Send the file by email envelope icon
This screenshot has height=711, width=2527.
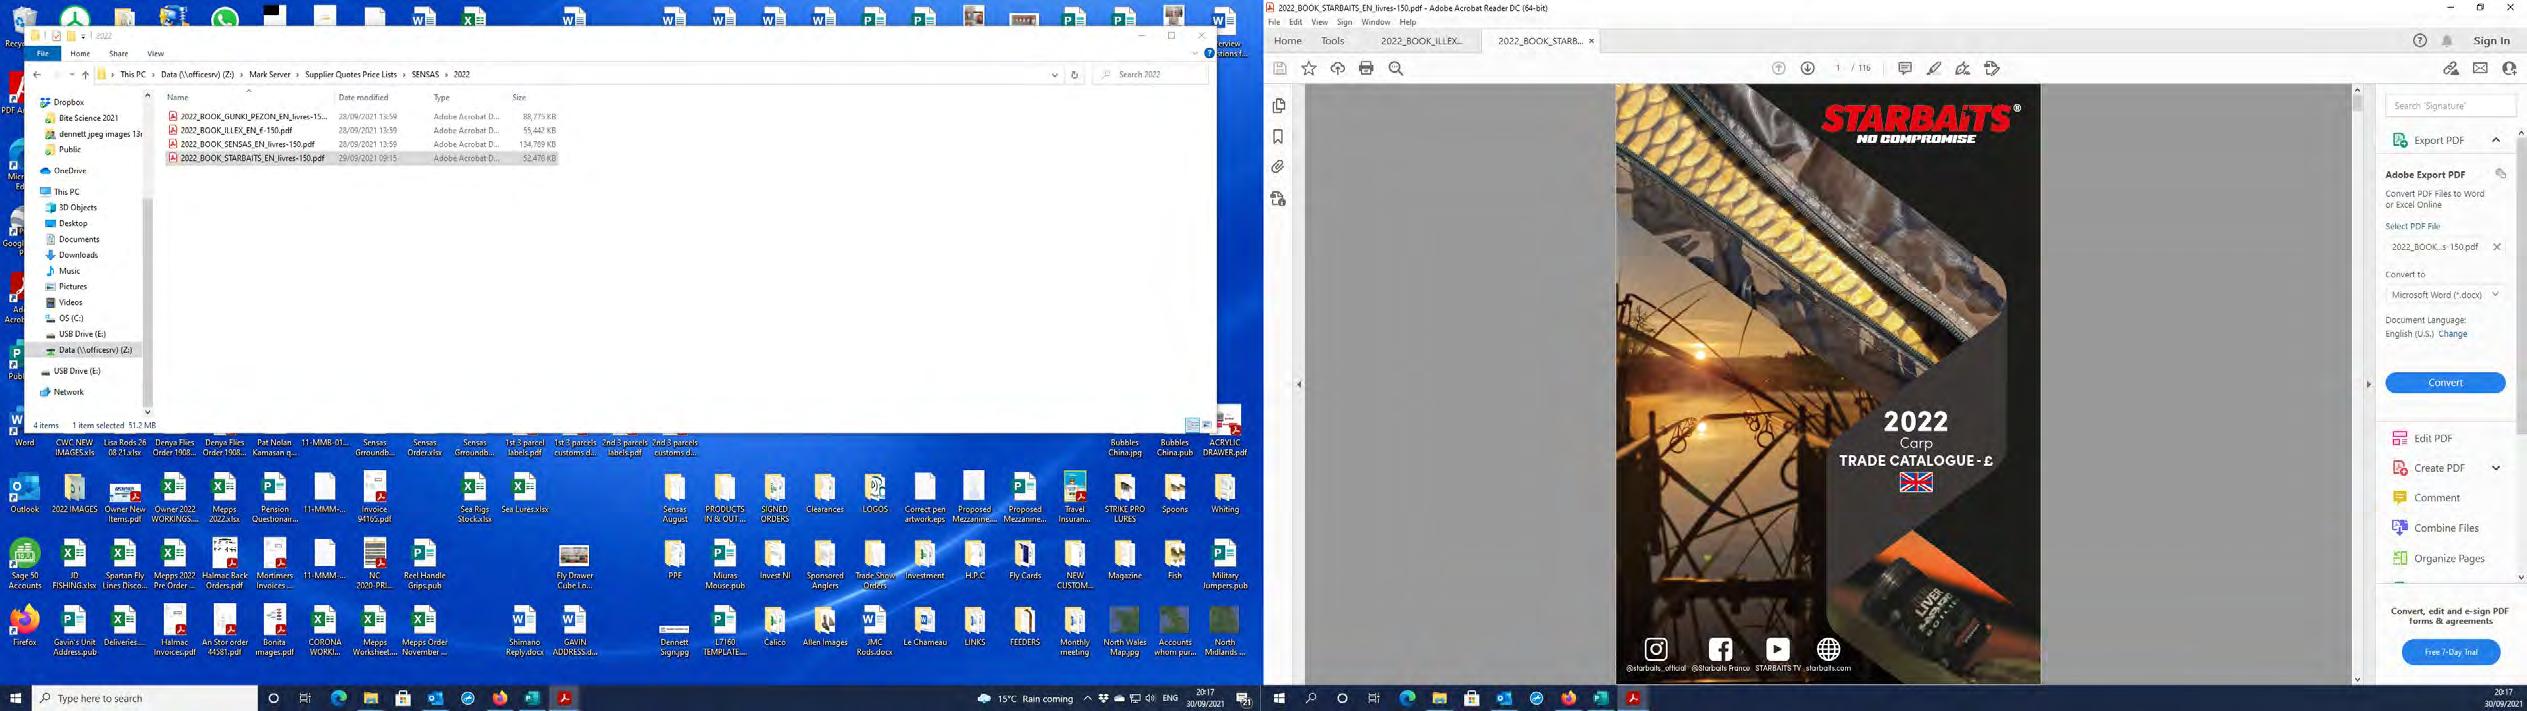click(2480, 68)
